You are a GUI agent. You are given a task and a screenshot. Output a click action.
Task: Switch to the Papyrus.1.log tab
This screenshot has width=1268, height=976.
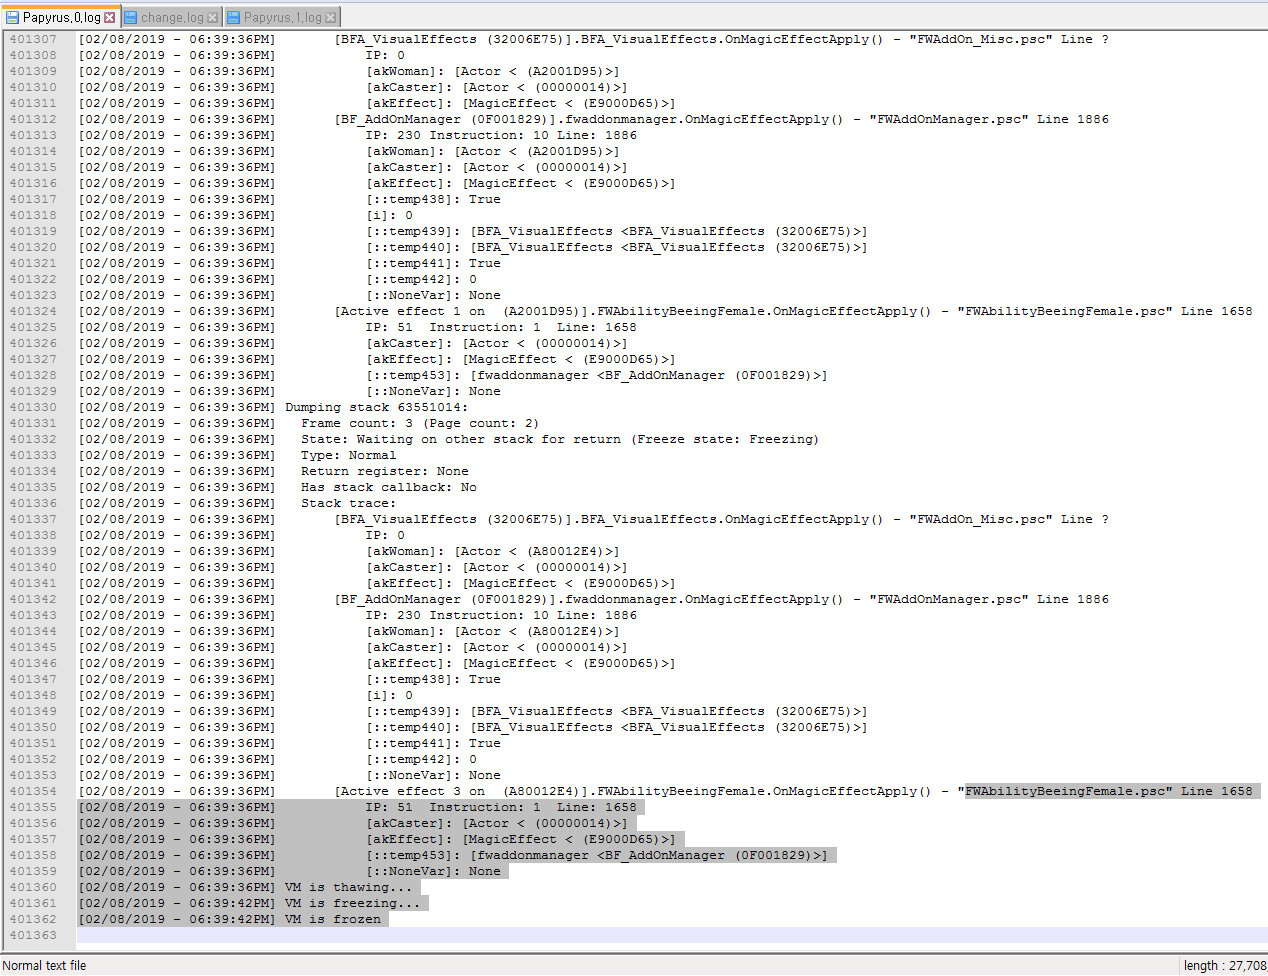(x=282, y=17)
